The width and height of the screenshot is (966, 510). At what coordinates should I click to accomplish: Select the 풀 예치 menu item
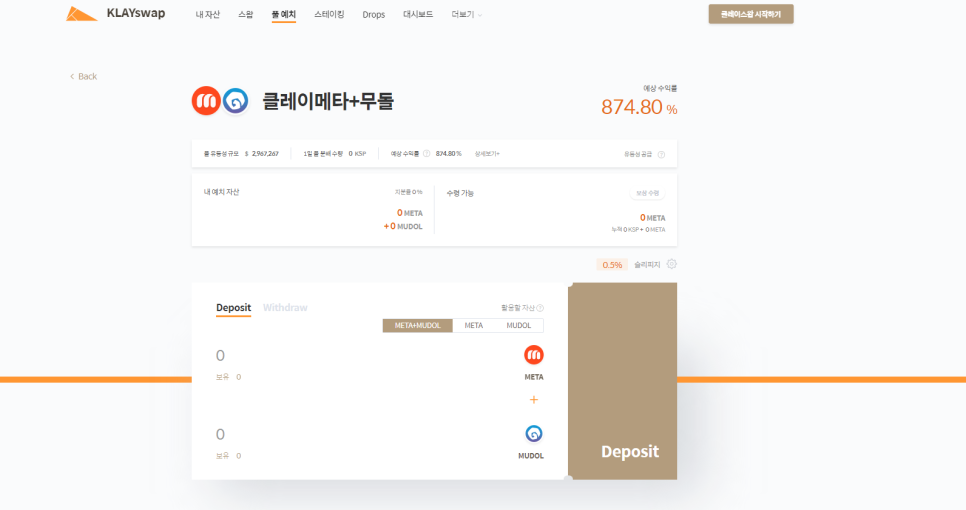(x=283, y=14)
